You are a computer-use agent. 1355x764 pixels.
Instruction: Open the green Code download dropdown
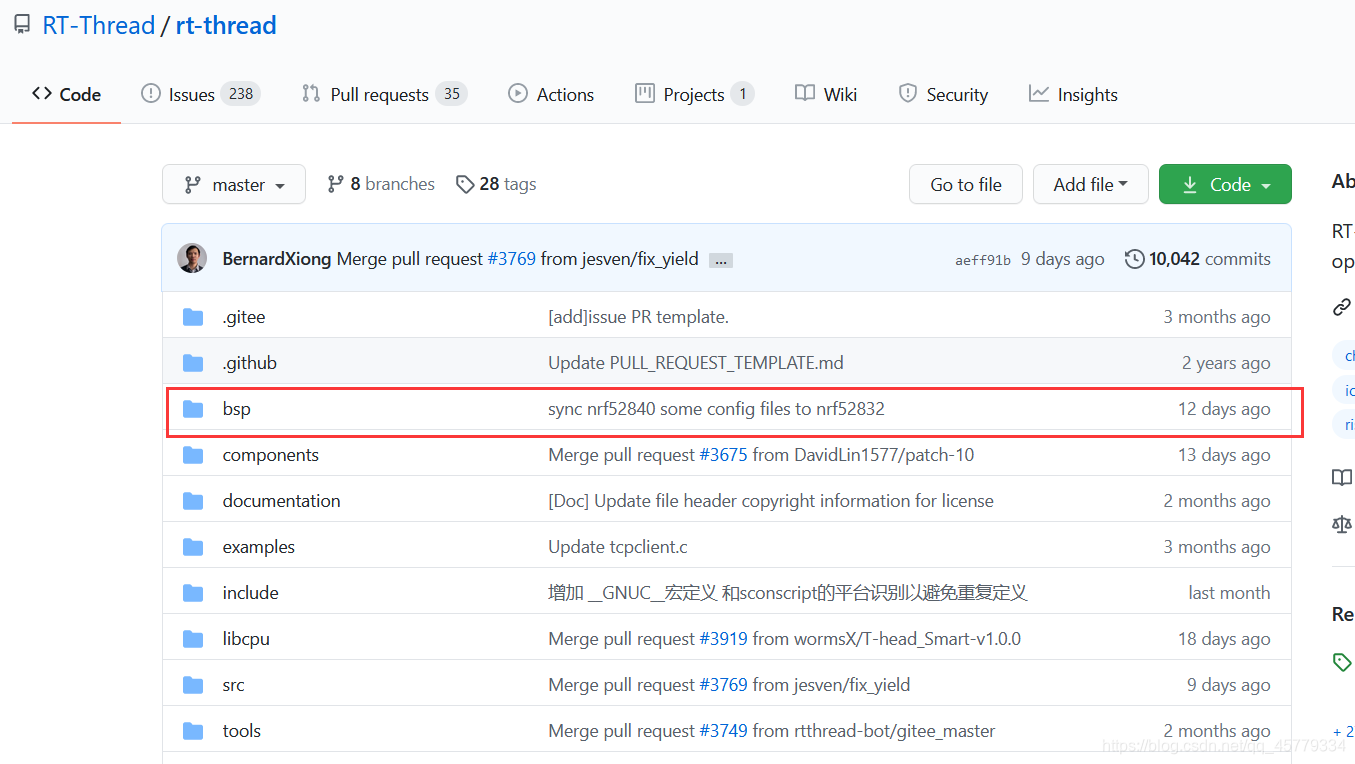(1225, 184)
